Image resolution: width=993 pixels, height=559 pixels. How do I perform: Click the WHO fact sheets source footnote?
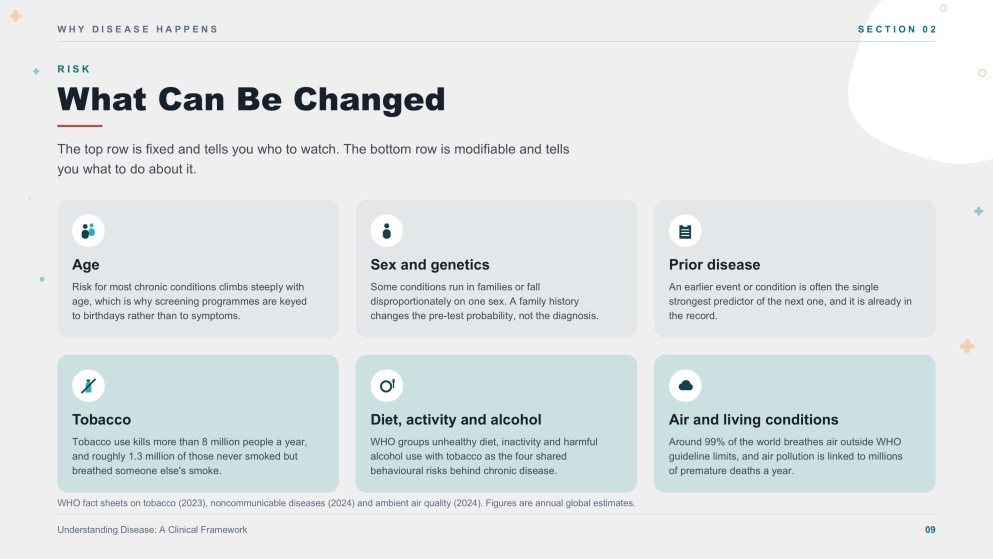[346, 503]
